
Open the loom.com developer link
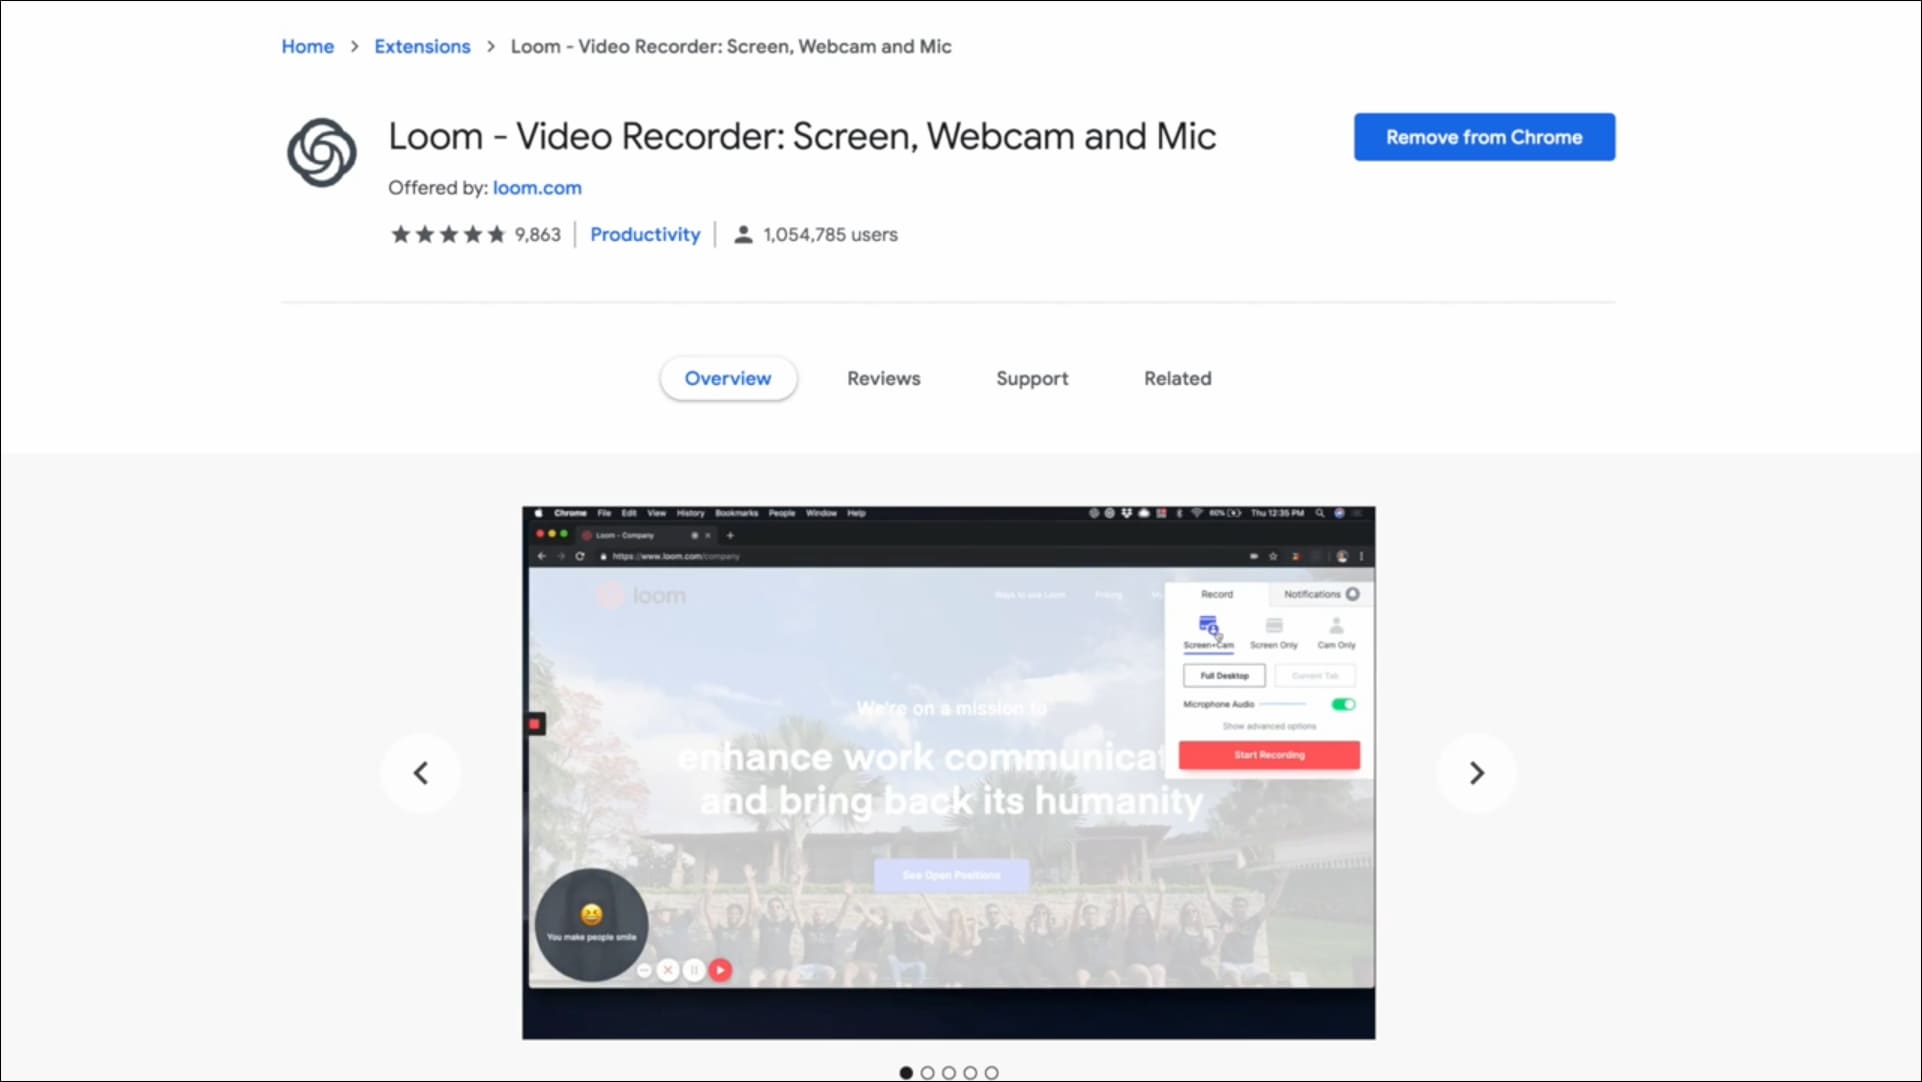pyautogui.click(x=536, y=188)
